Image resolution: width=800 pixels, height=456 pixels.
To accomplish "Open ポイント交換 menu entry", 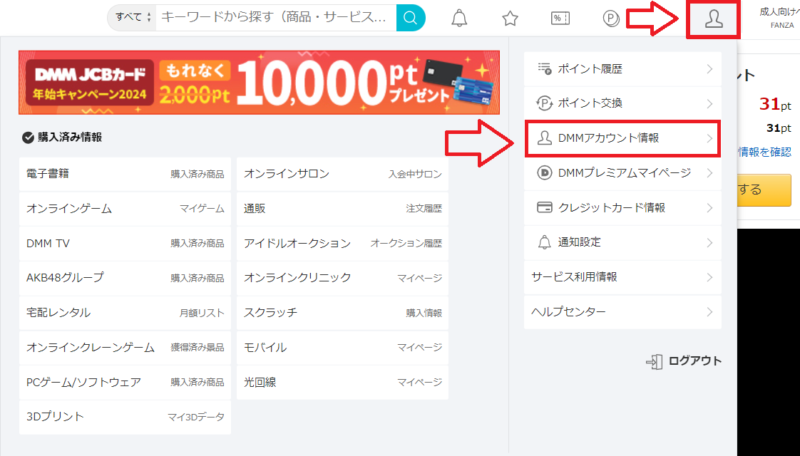I will [x=622, y=104].
